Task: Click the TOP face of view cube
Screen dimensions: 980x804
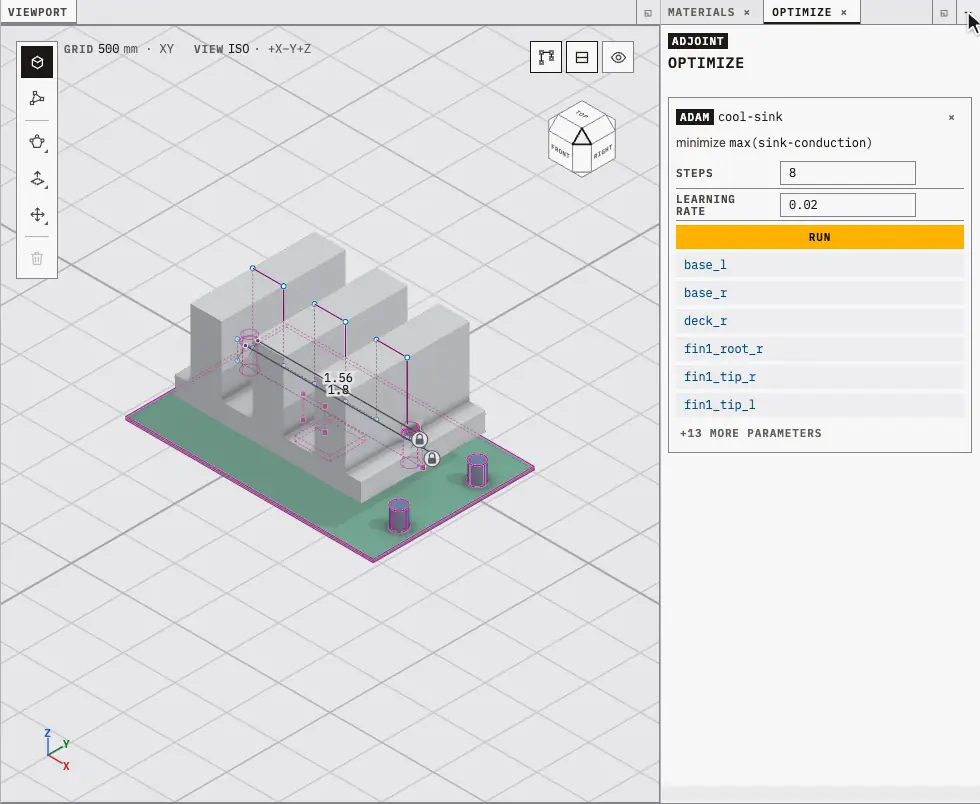Action: pos(582,114)
